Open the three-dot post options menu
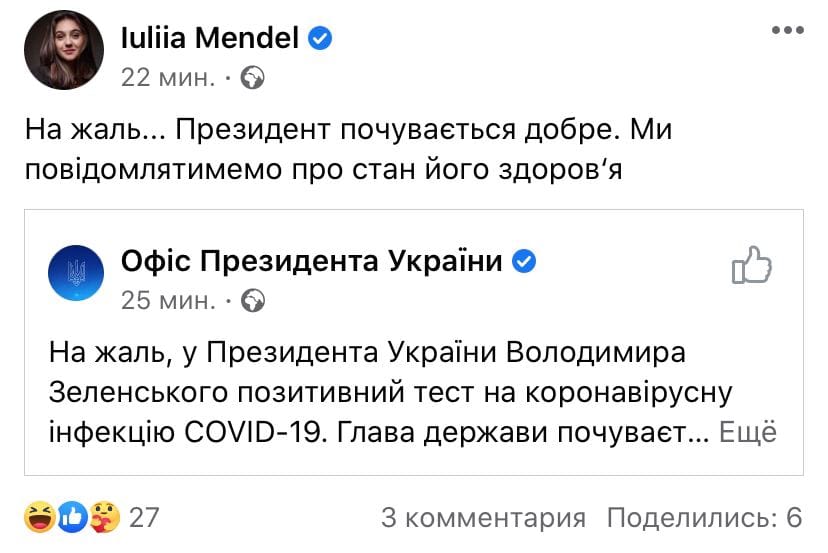Viewport: 828px width, 553px height. coord(786,31)
